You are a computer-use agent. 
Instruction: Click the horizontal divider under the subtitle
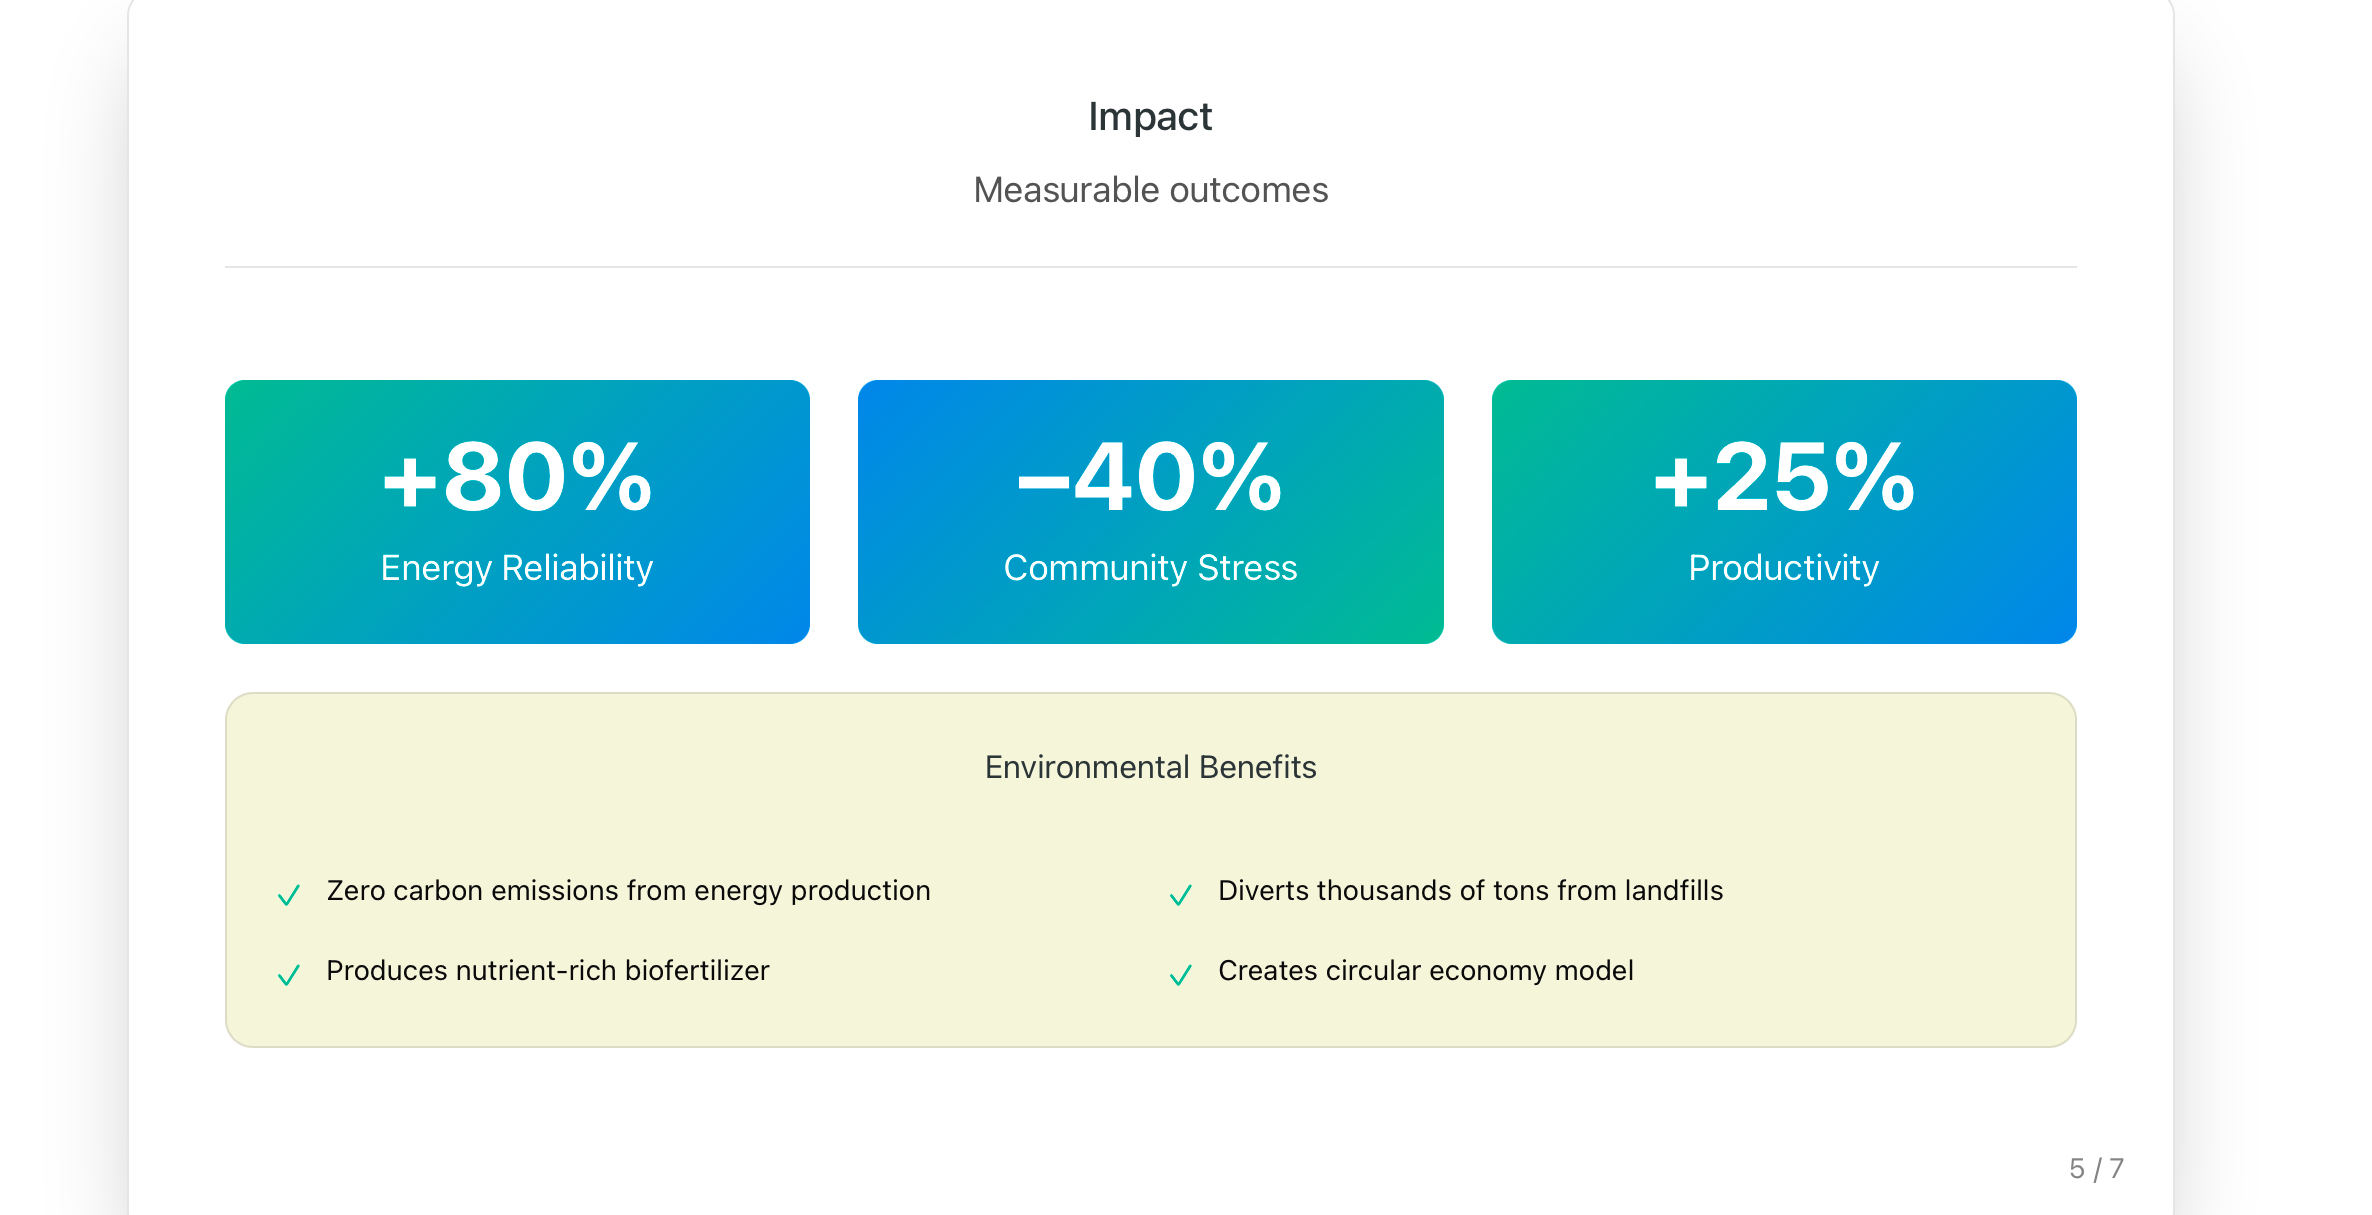(x=1150, y=267)
